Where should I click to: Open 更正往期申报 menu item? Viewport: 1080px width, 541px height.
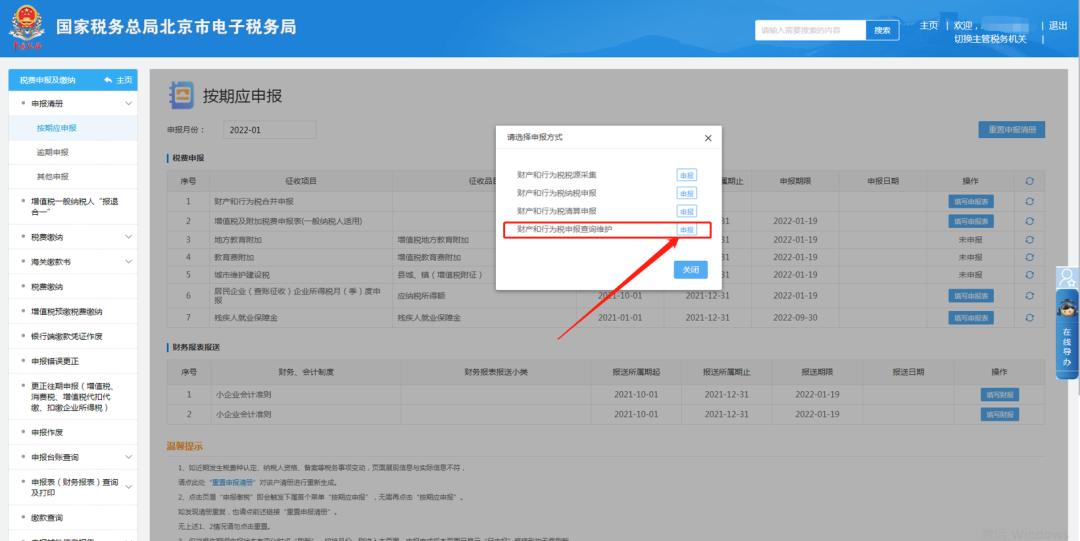click(73, 397)
